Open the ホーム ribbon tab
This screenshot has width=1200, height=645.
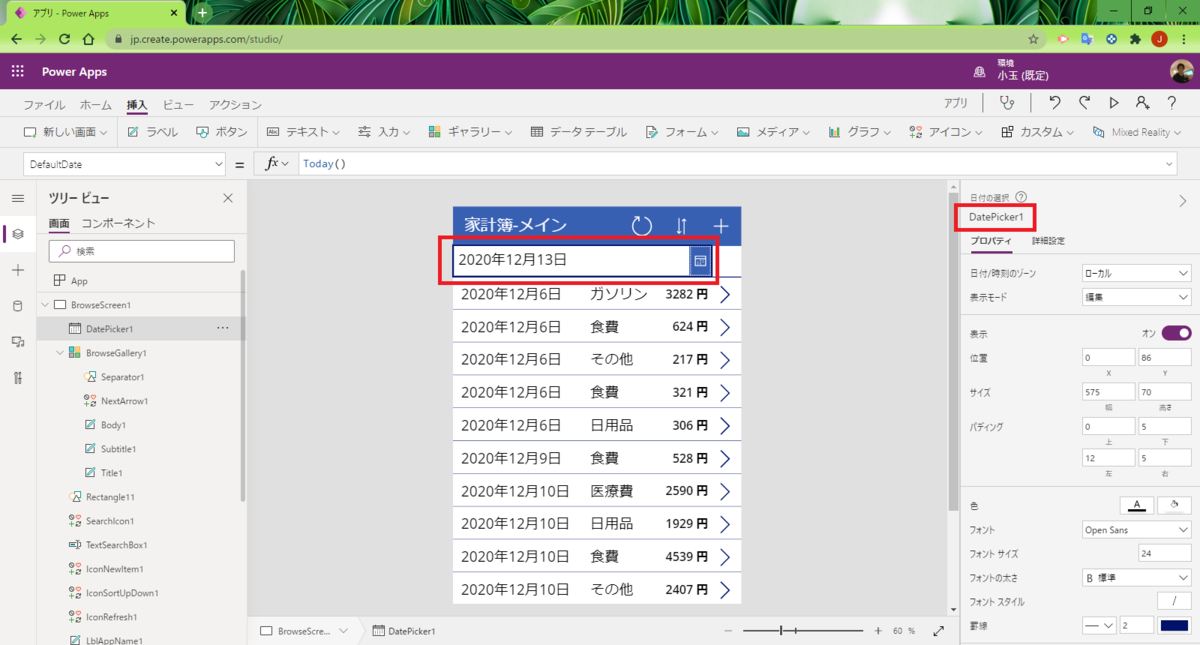(x=96, y=105)
